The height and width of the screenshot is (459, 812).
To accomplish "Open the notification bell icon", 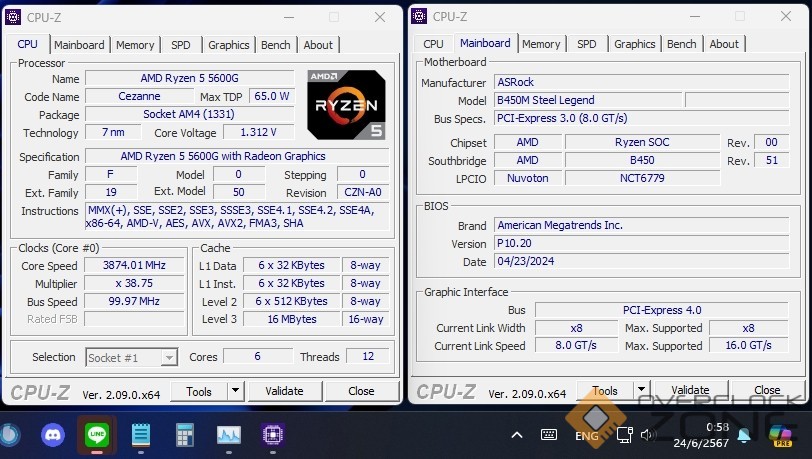I will tap(744, 435).
